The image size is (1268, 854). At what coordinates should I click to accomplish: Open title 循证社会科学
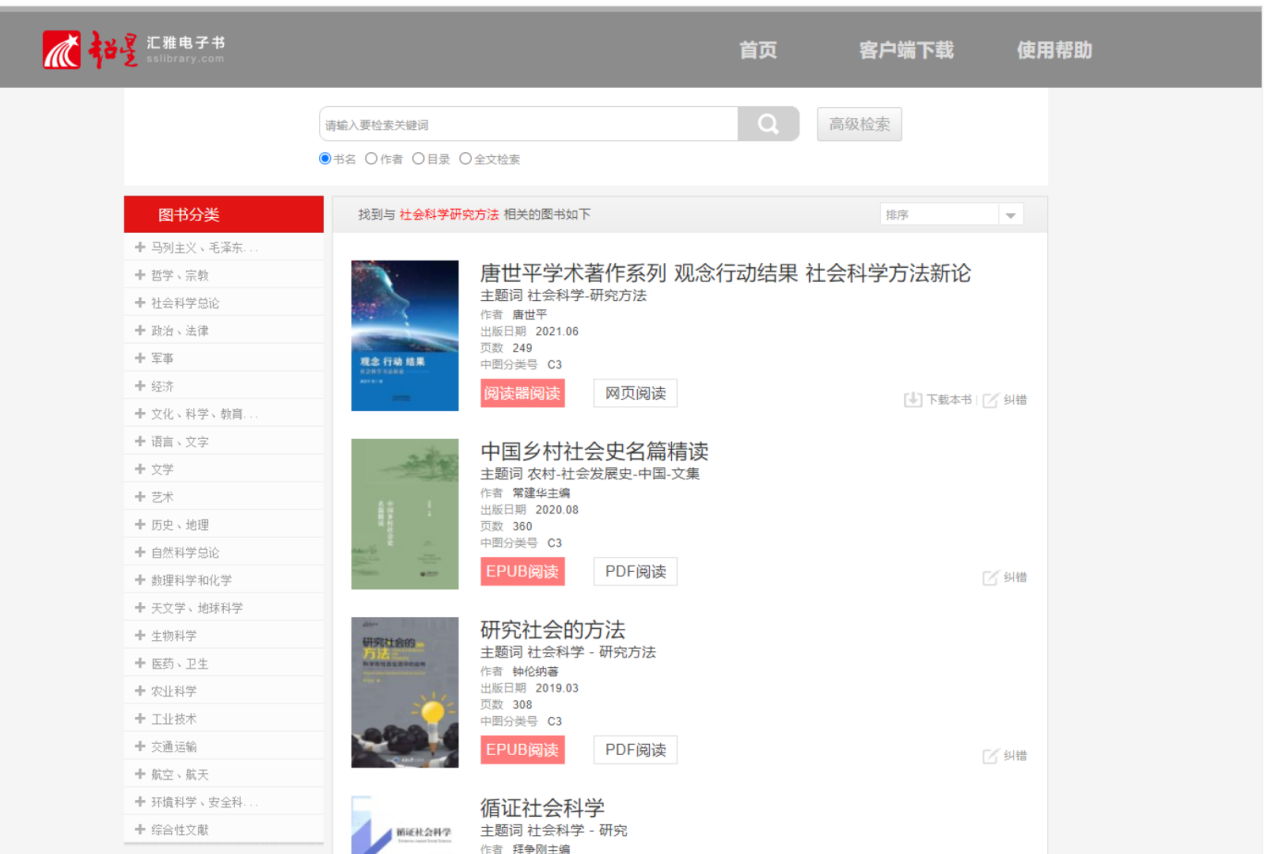point(542,808)
